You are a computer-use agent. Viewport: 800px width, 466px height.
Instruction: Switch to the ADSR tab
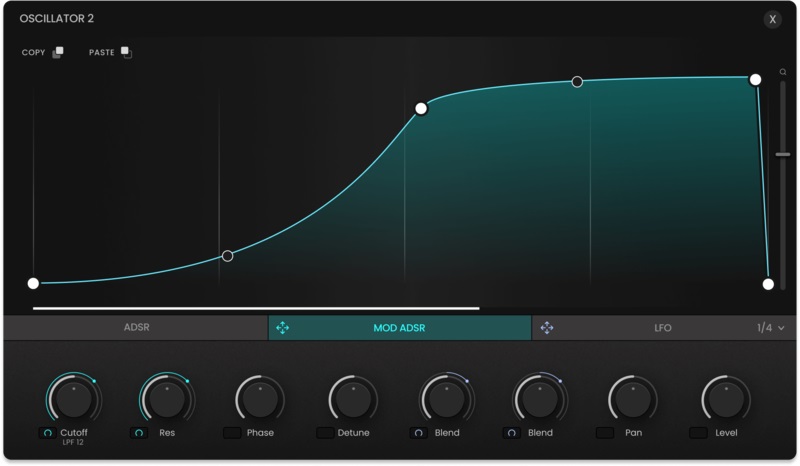pos(136,328)
